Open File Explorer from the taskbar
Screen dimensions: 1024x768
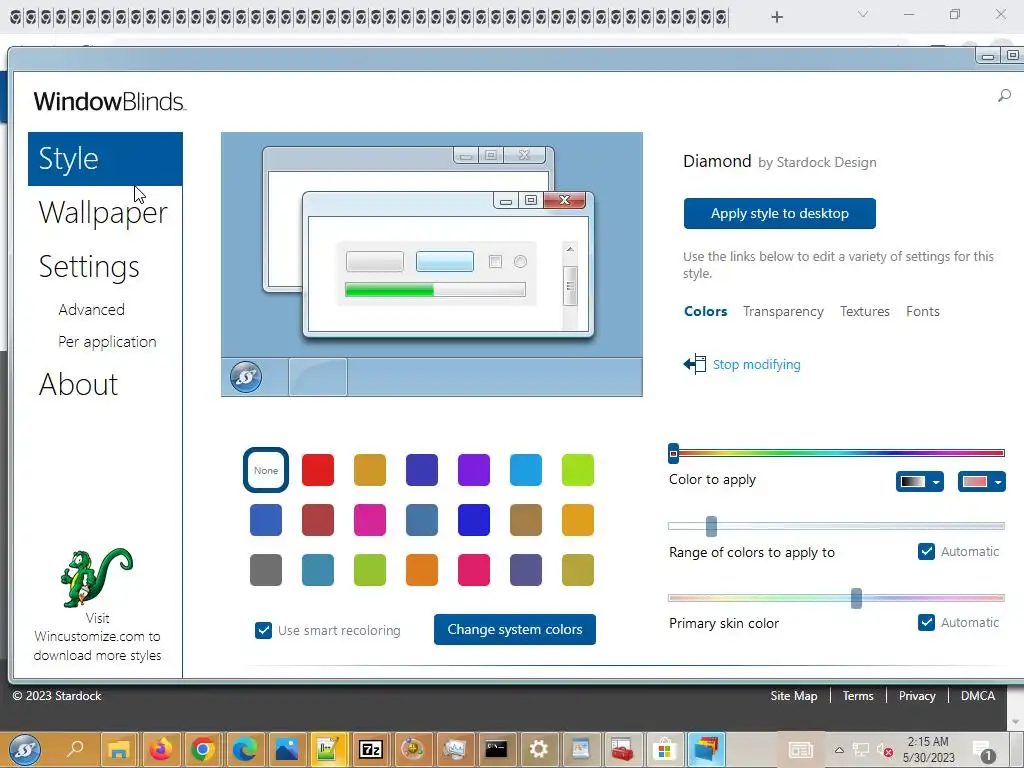[119, 750]
